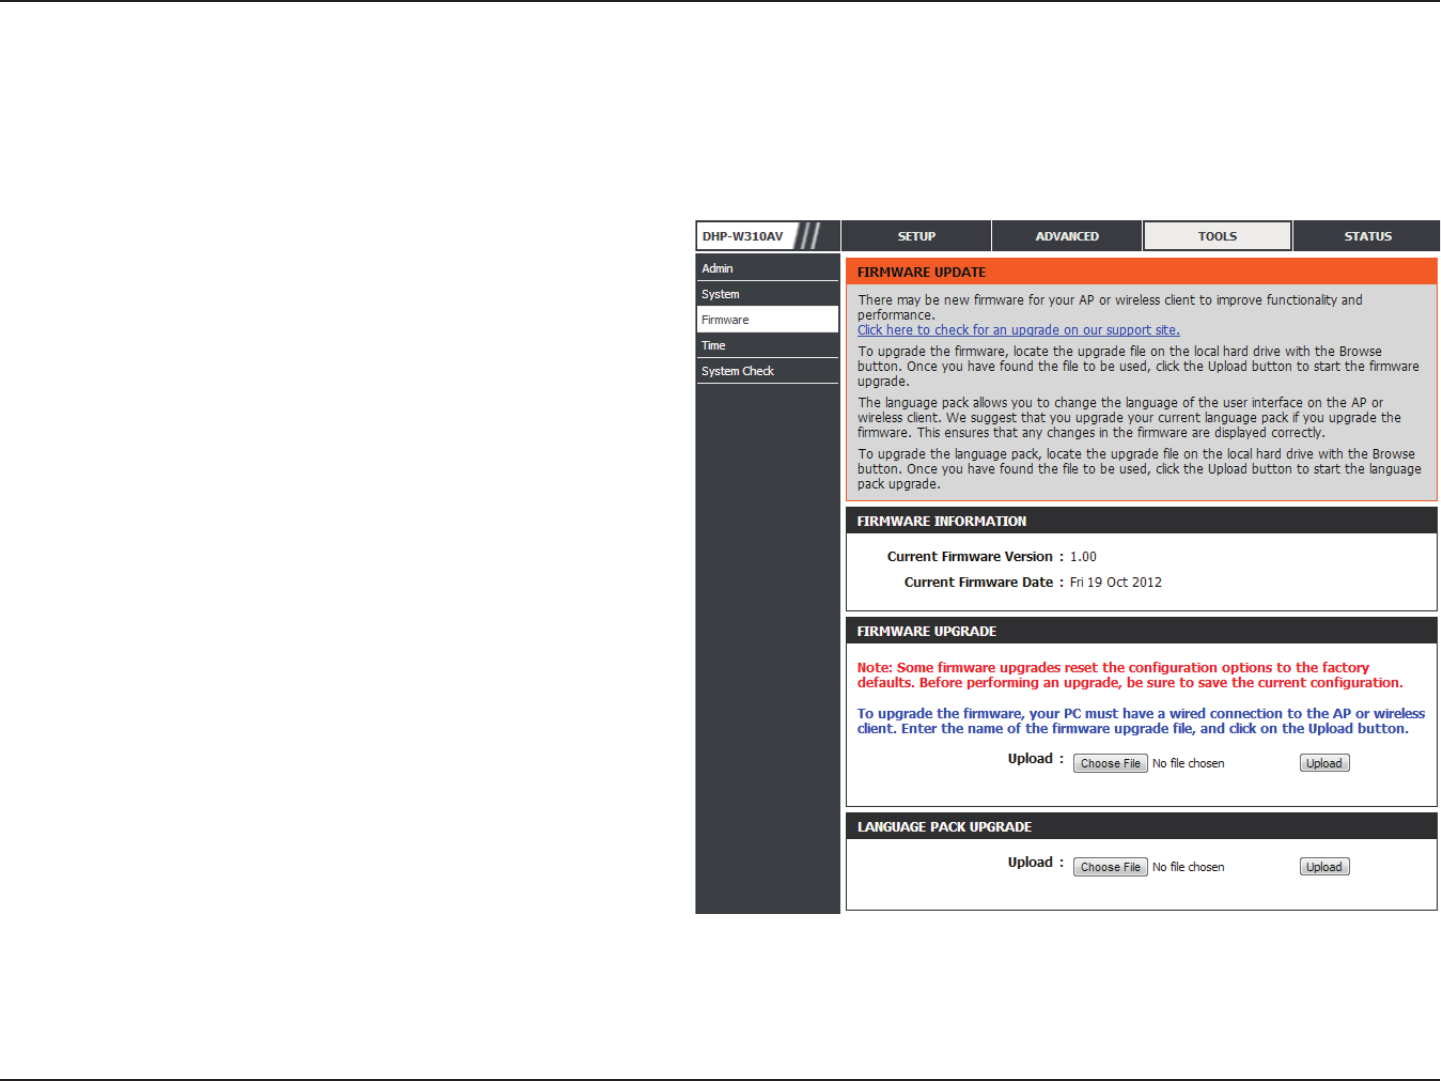Switch to the ADVANCED tab
1441x1081 pixels.
[1067, 236]
